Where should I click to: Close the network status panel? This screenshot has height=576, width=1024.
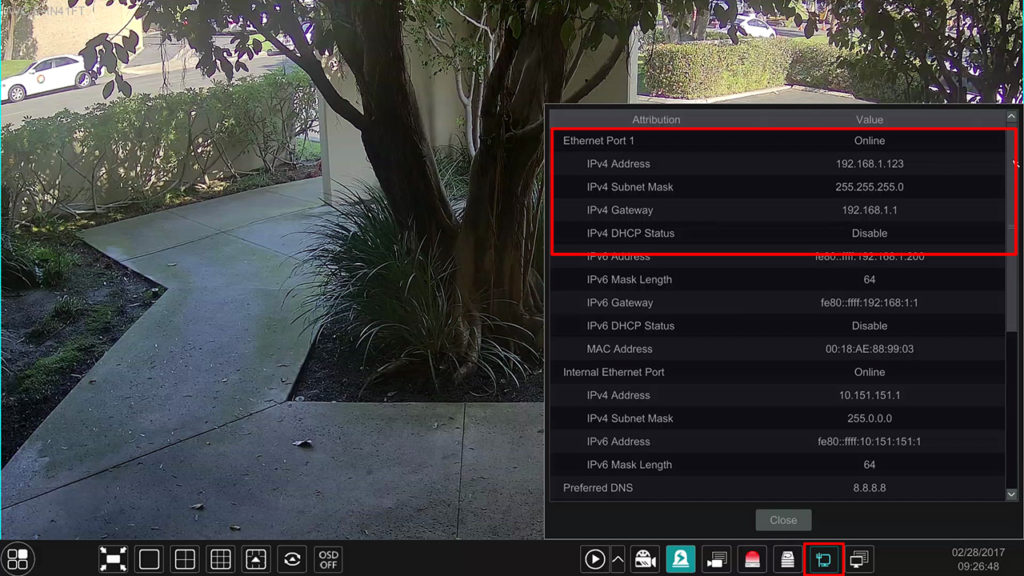click(783, 520)
